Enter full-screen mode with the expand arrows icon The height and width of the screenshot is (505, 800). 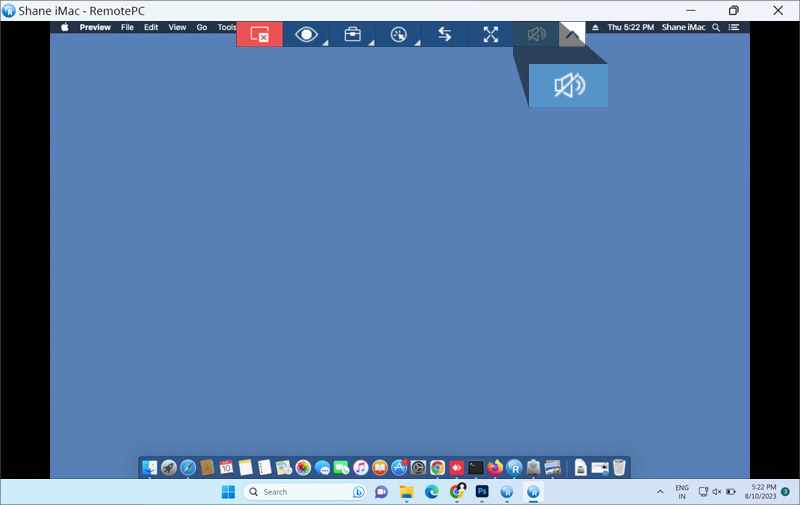pos(490,34)
